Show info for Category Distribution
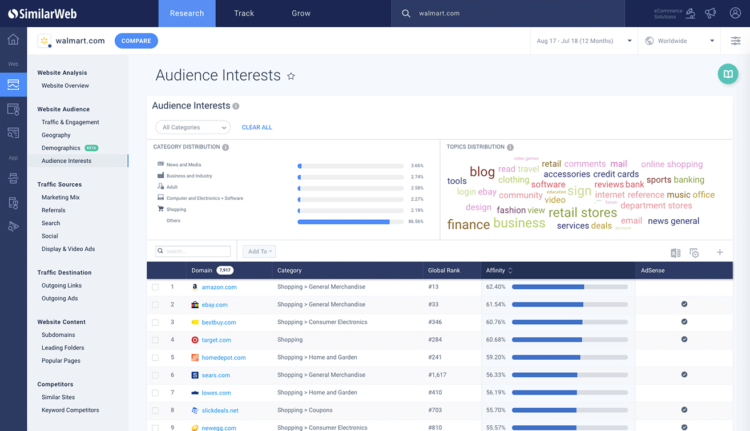 (x=225, y=147)
